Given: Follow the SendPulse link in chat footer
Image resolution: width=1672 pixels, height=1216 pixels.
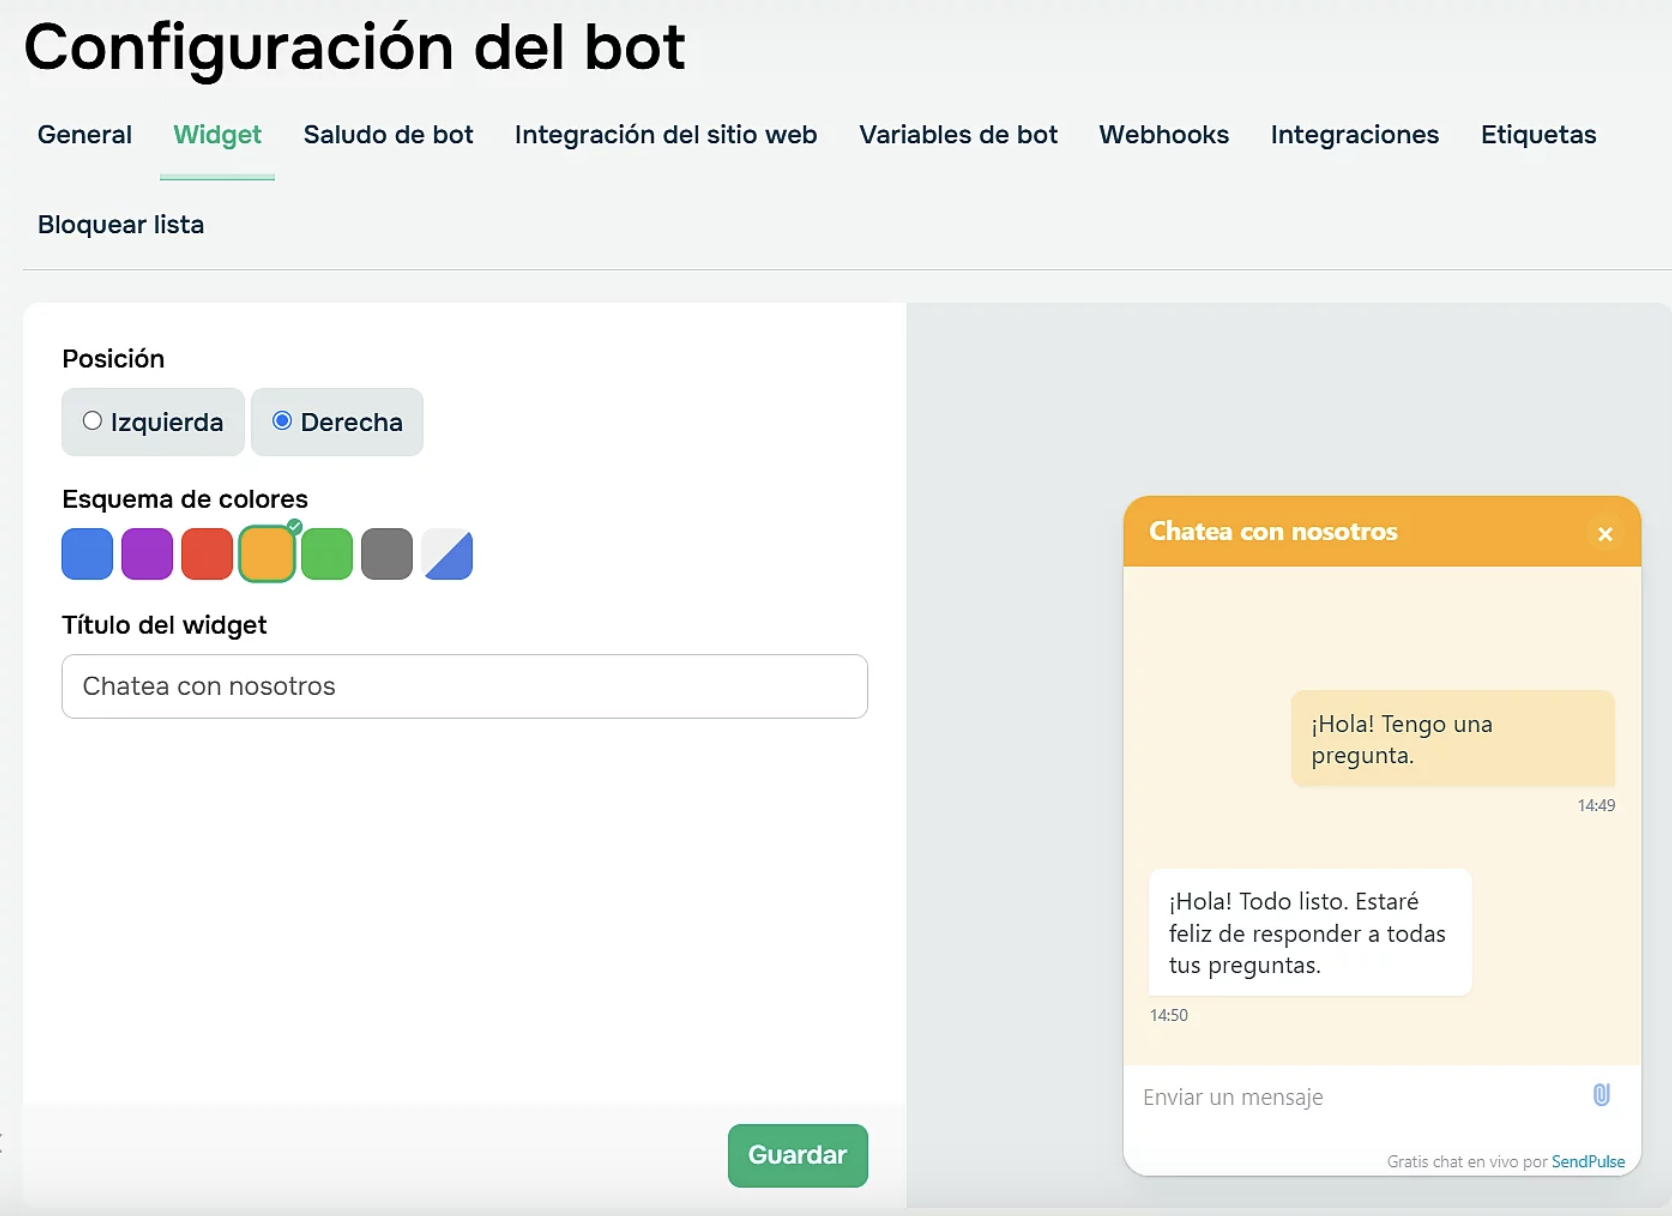Looking at the screenshot, I should [1587, 1161].
